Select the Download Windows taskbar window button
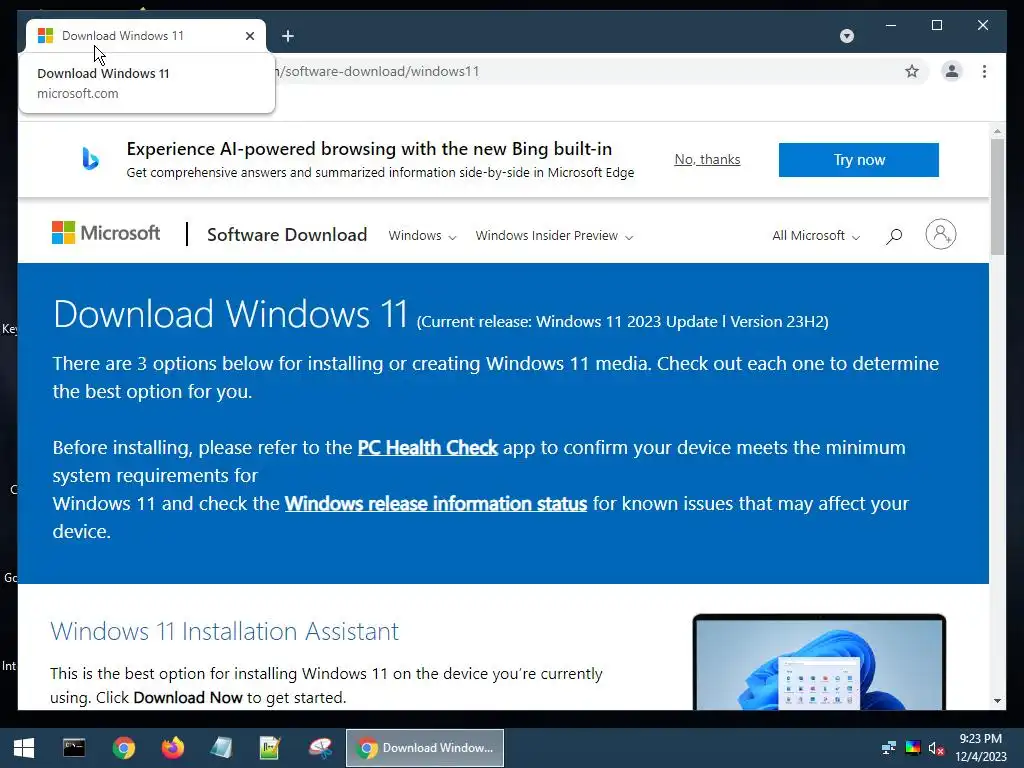The width and height of the screenshot is (1024, 768). click(424, 748)
